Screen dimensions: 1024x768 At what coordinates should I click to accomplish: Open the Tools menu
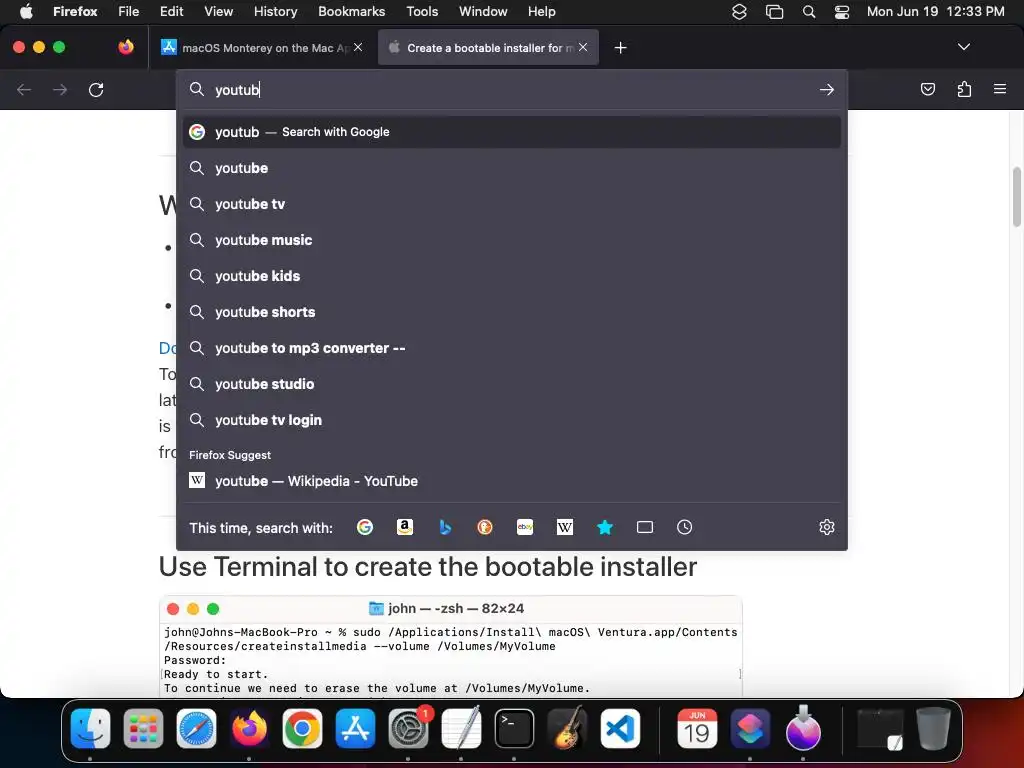pos(422,12)
